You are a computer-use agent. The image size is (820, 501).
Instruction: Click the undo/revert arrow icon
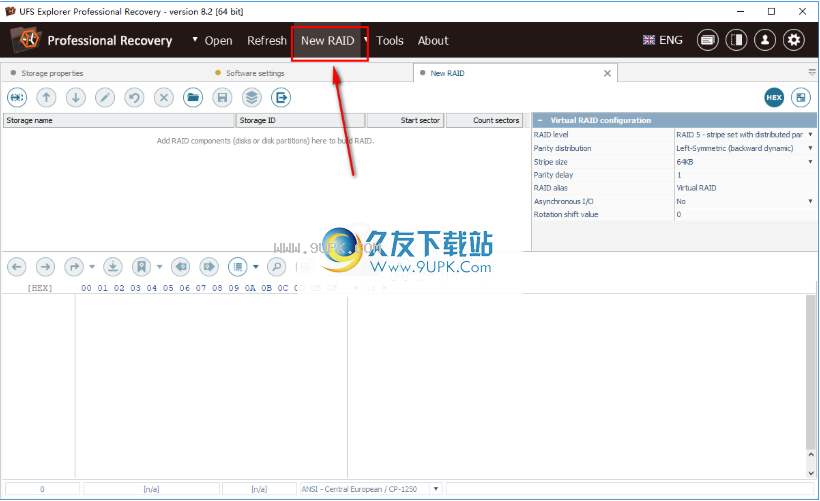[x=134, y=97]
